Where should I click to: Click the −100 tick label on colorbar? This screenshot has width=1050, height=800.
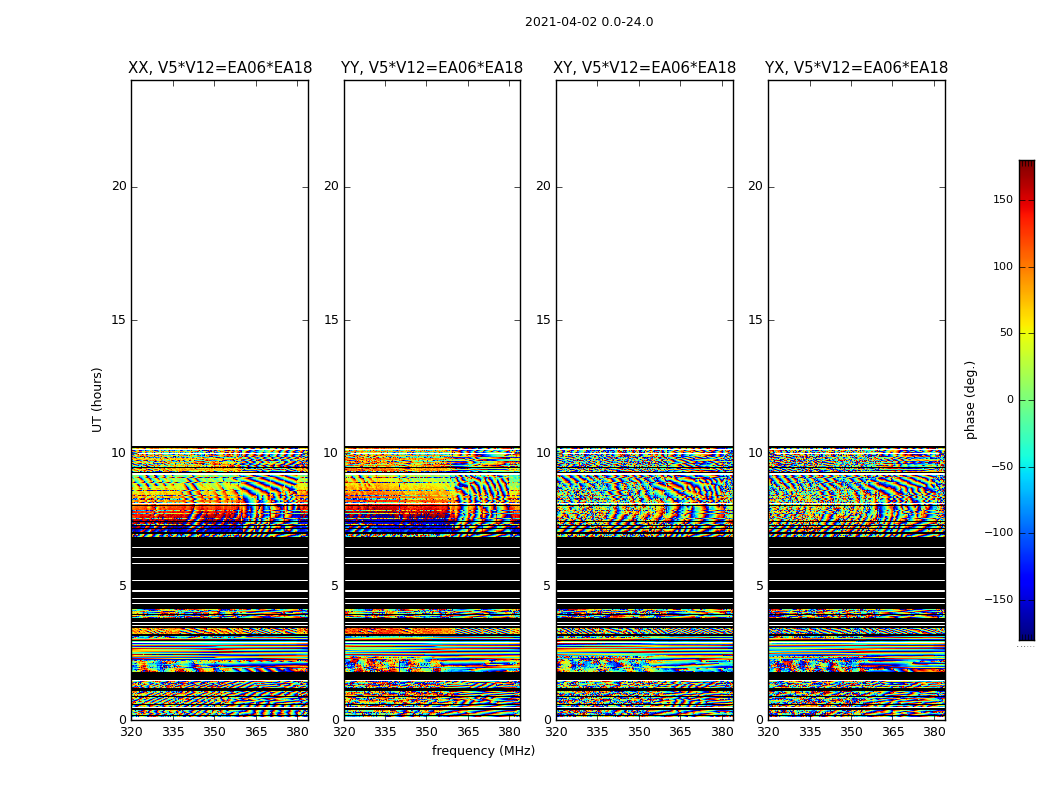click(998, 532)
